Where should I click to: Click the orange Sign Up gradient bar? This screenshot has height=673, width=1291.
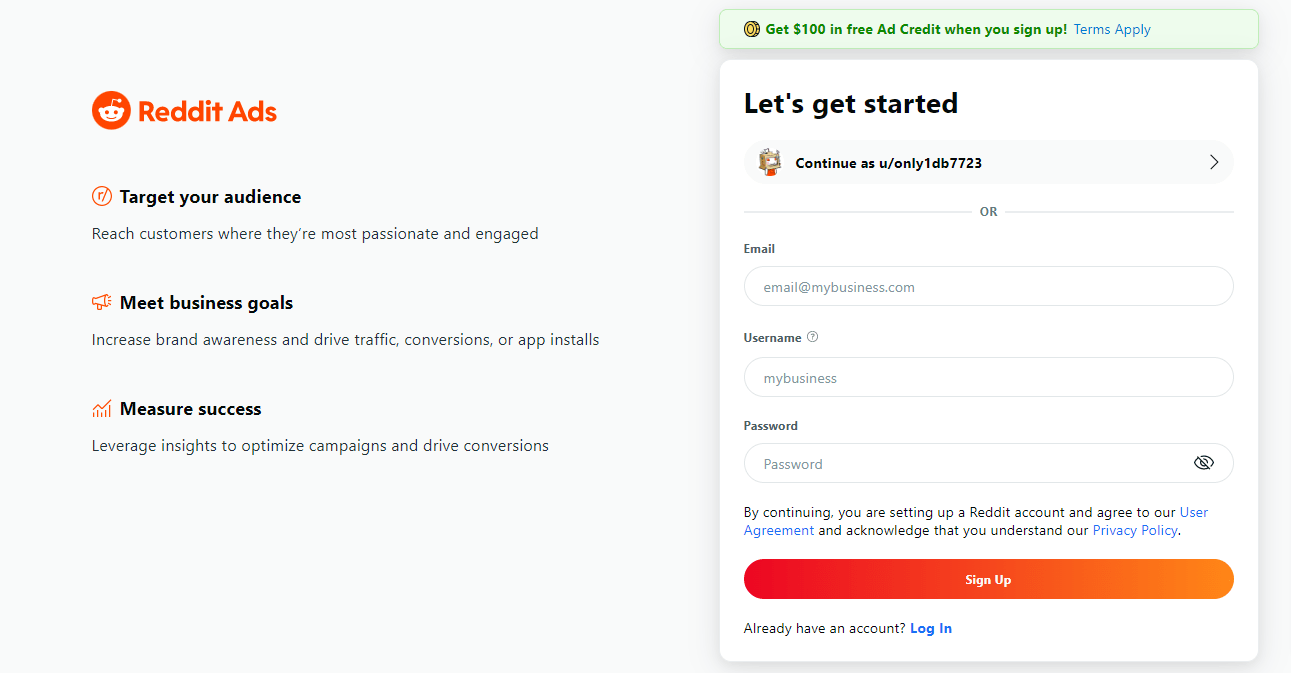pyautogui.click(x=988, y=579)
